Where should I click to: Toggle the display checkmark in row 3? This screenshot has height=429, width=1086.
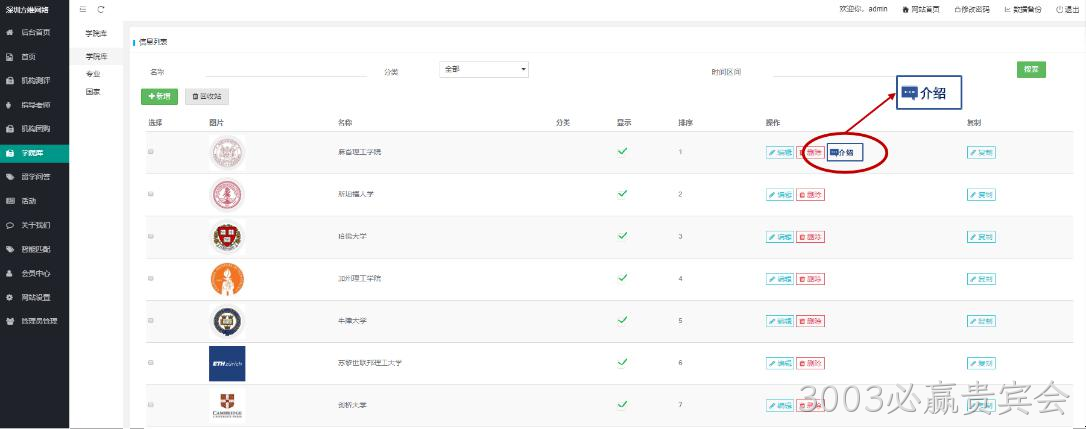622,236
